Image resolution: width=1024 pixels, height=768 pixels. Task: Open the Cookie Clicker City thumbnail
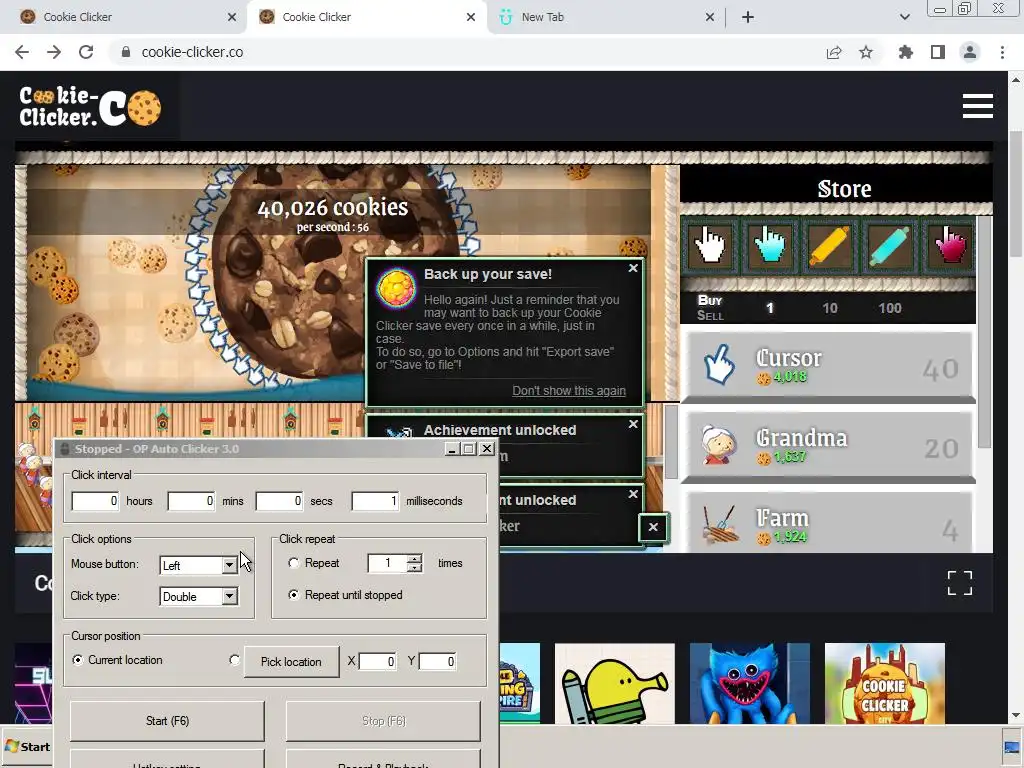885,683
